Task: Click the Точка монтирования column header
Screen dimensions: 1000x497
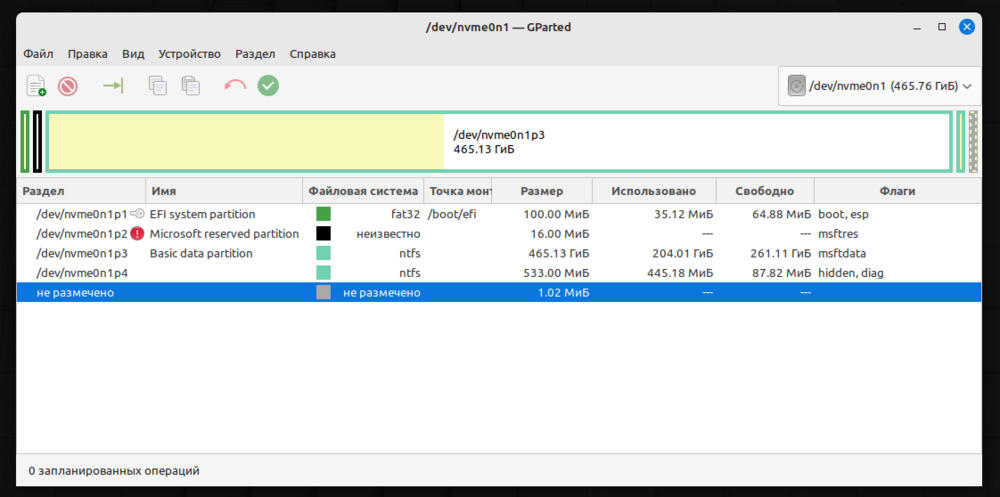Action: point(458,191)
